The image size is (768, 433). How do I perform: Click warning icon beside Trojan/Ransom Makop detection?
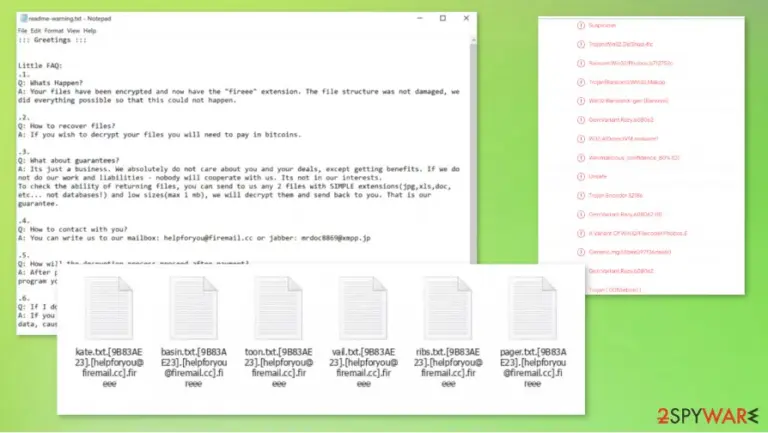point(581,82)
